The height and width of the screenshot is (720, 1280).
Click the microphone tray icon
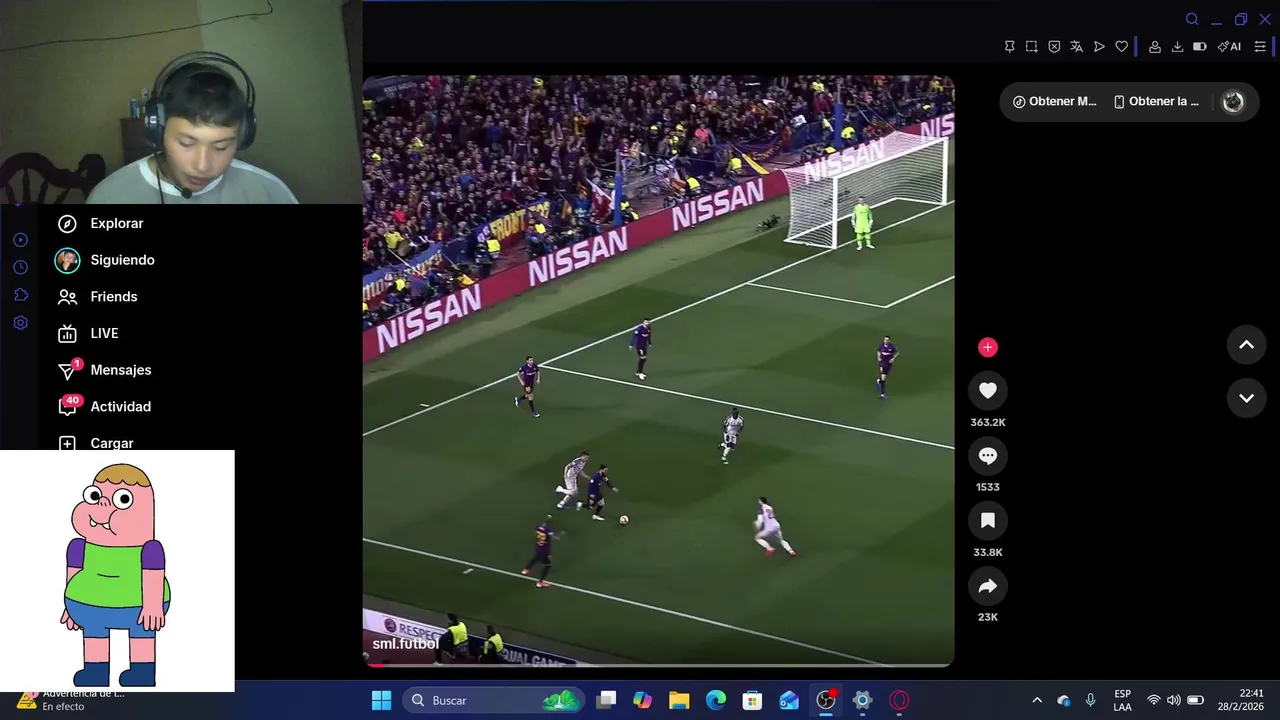pyautogui.click(x=1090, y=700)
